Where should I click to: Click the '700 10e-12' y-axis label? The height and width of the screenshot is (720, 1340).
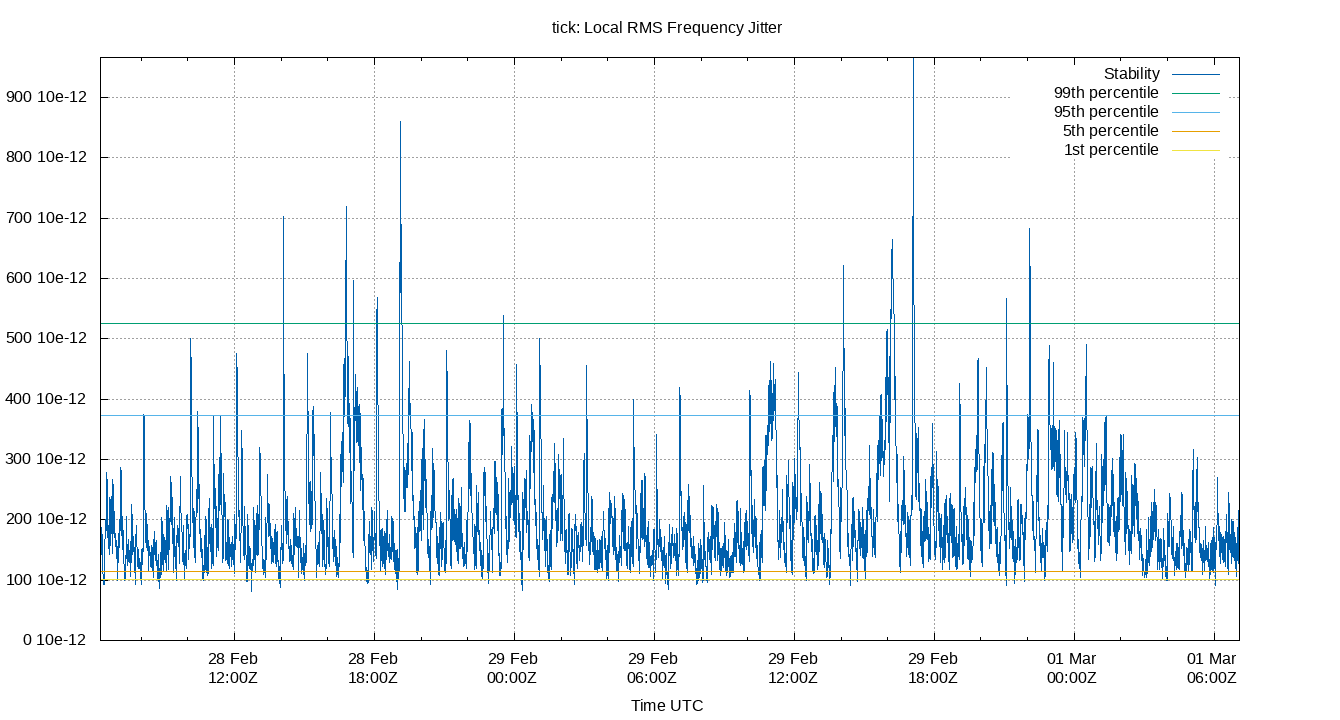(46, 218)
